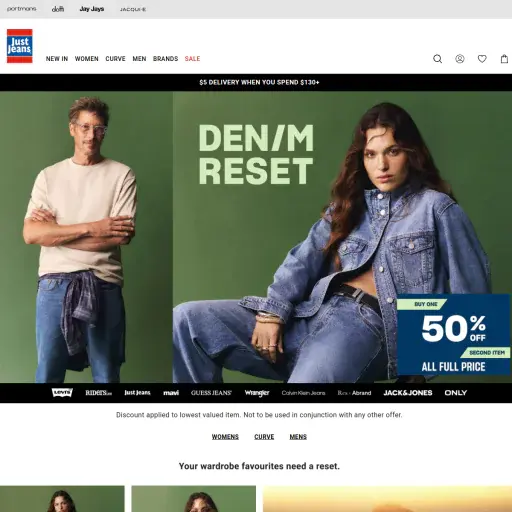Select the Riders brand logo

pos(98,393)
